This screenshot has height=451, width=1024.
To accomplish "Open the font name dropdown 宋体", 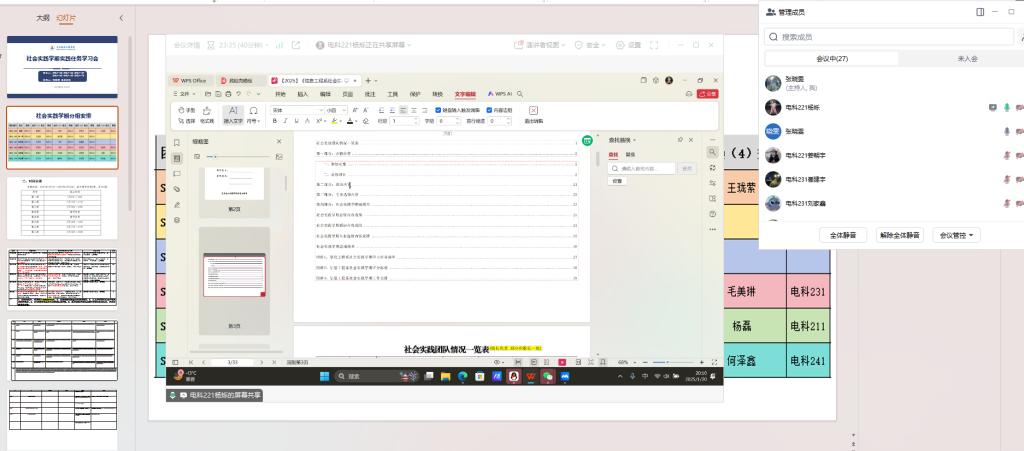I will tap(295, 110).
